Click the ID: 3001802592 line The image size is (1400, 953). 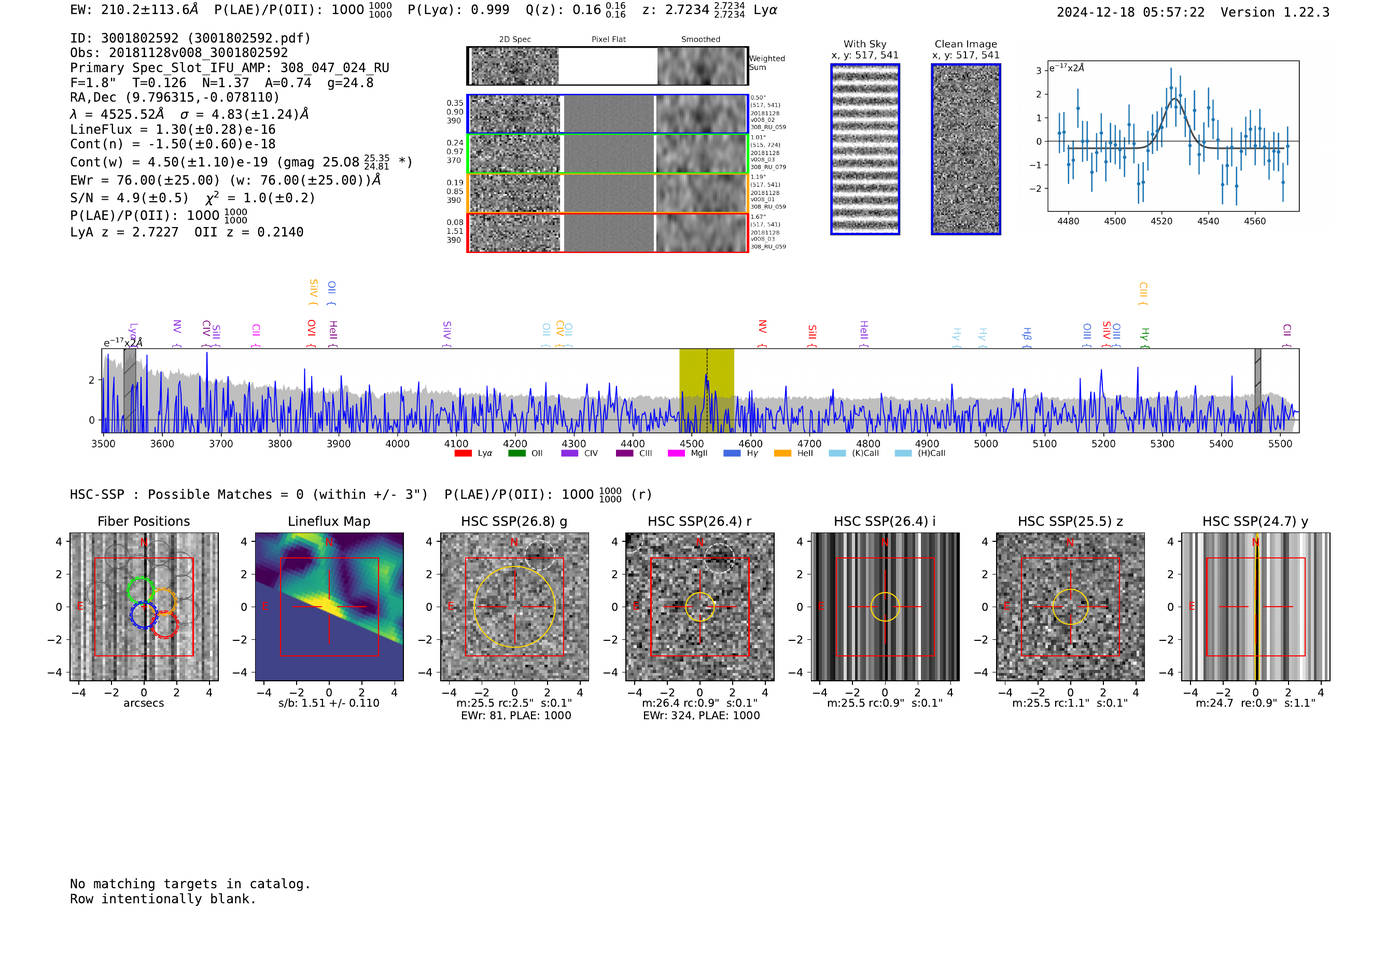(190, 38)
